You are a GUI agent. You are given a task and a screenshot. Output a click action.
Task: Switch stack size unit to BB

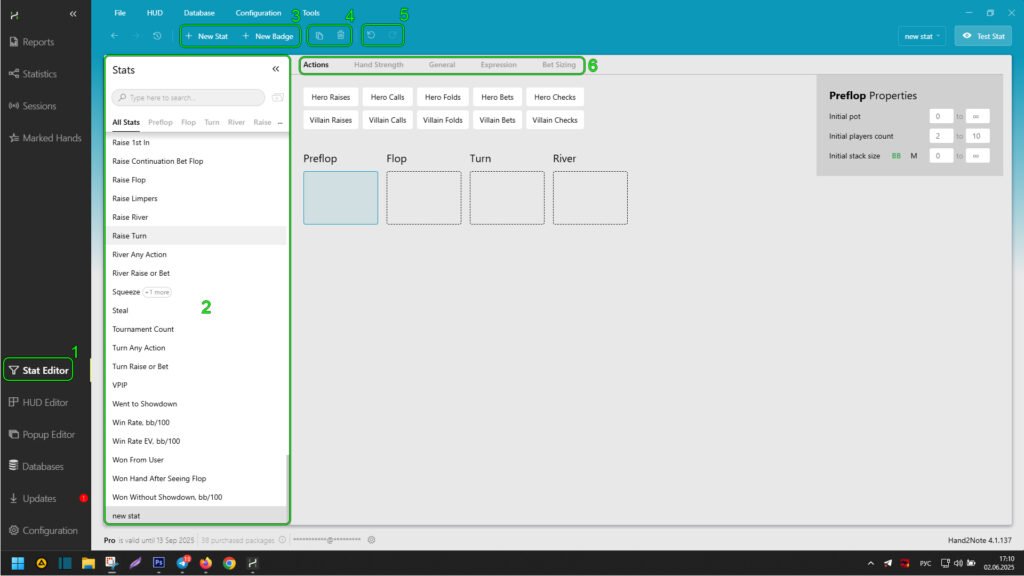click(897, 156)
